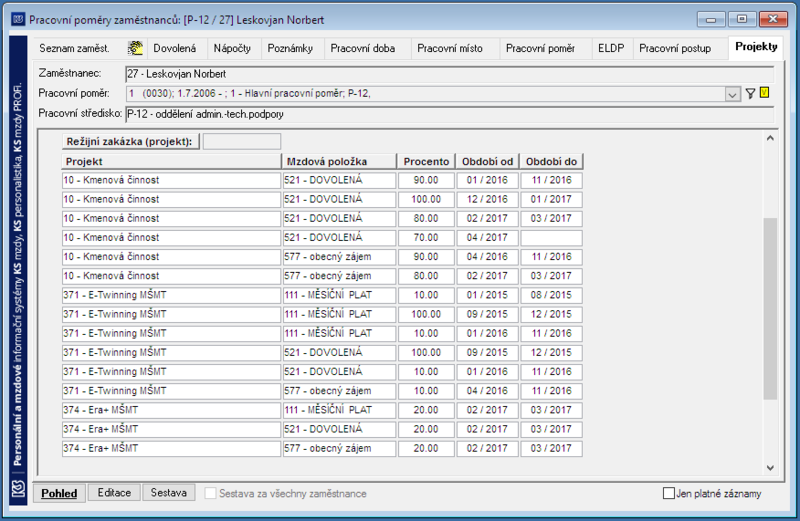
Task: Click the Sestava button
Action: tap(168, 493)
